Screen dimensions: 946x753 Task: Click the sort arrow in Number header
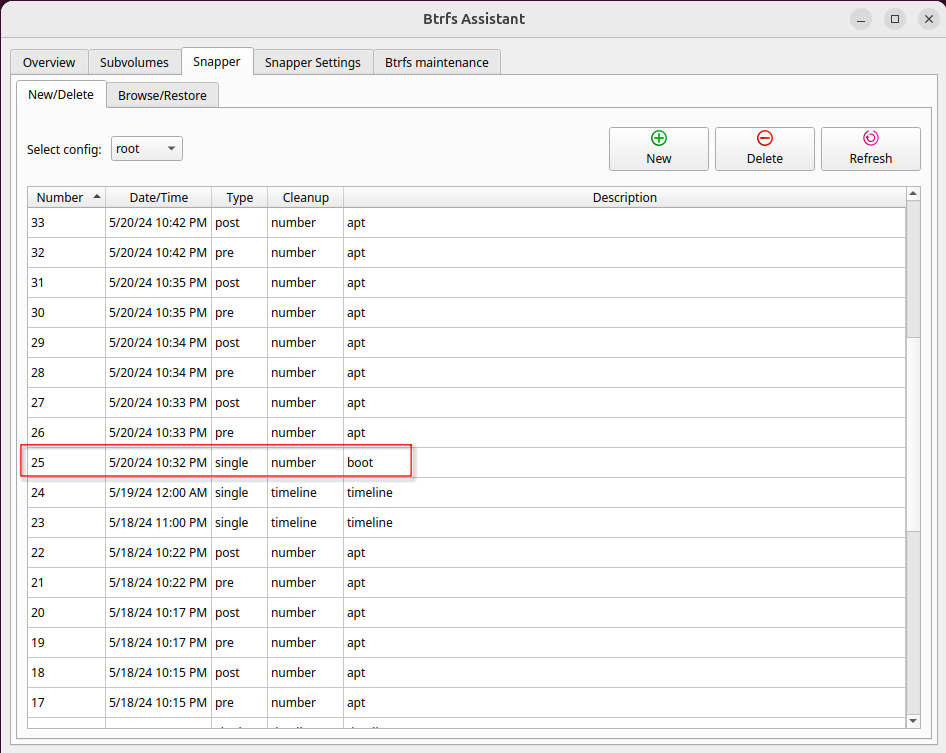tap(96, 197)
